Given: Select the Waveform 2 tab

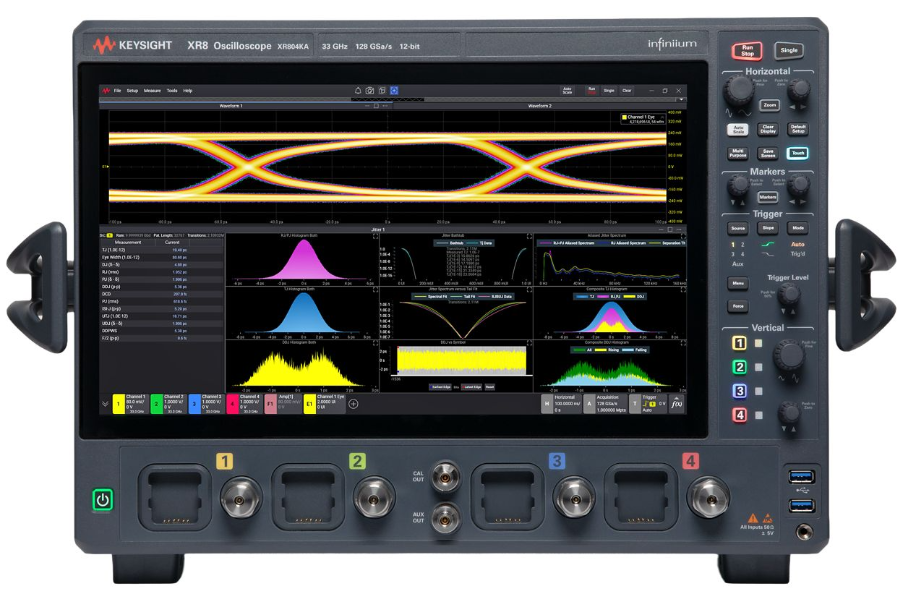Looking at the screenshot, I should point(540,106).
